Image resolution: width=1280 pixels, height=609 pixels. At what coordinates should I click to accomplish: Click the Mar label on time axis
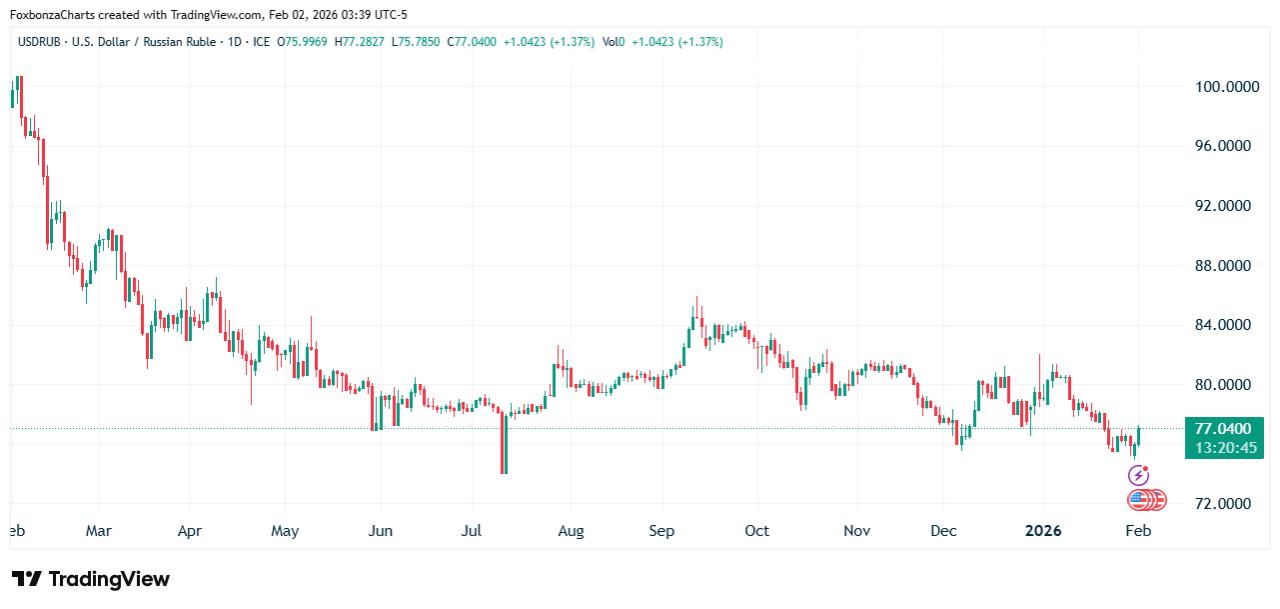pyautogui.click(x=98, y=531)
